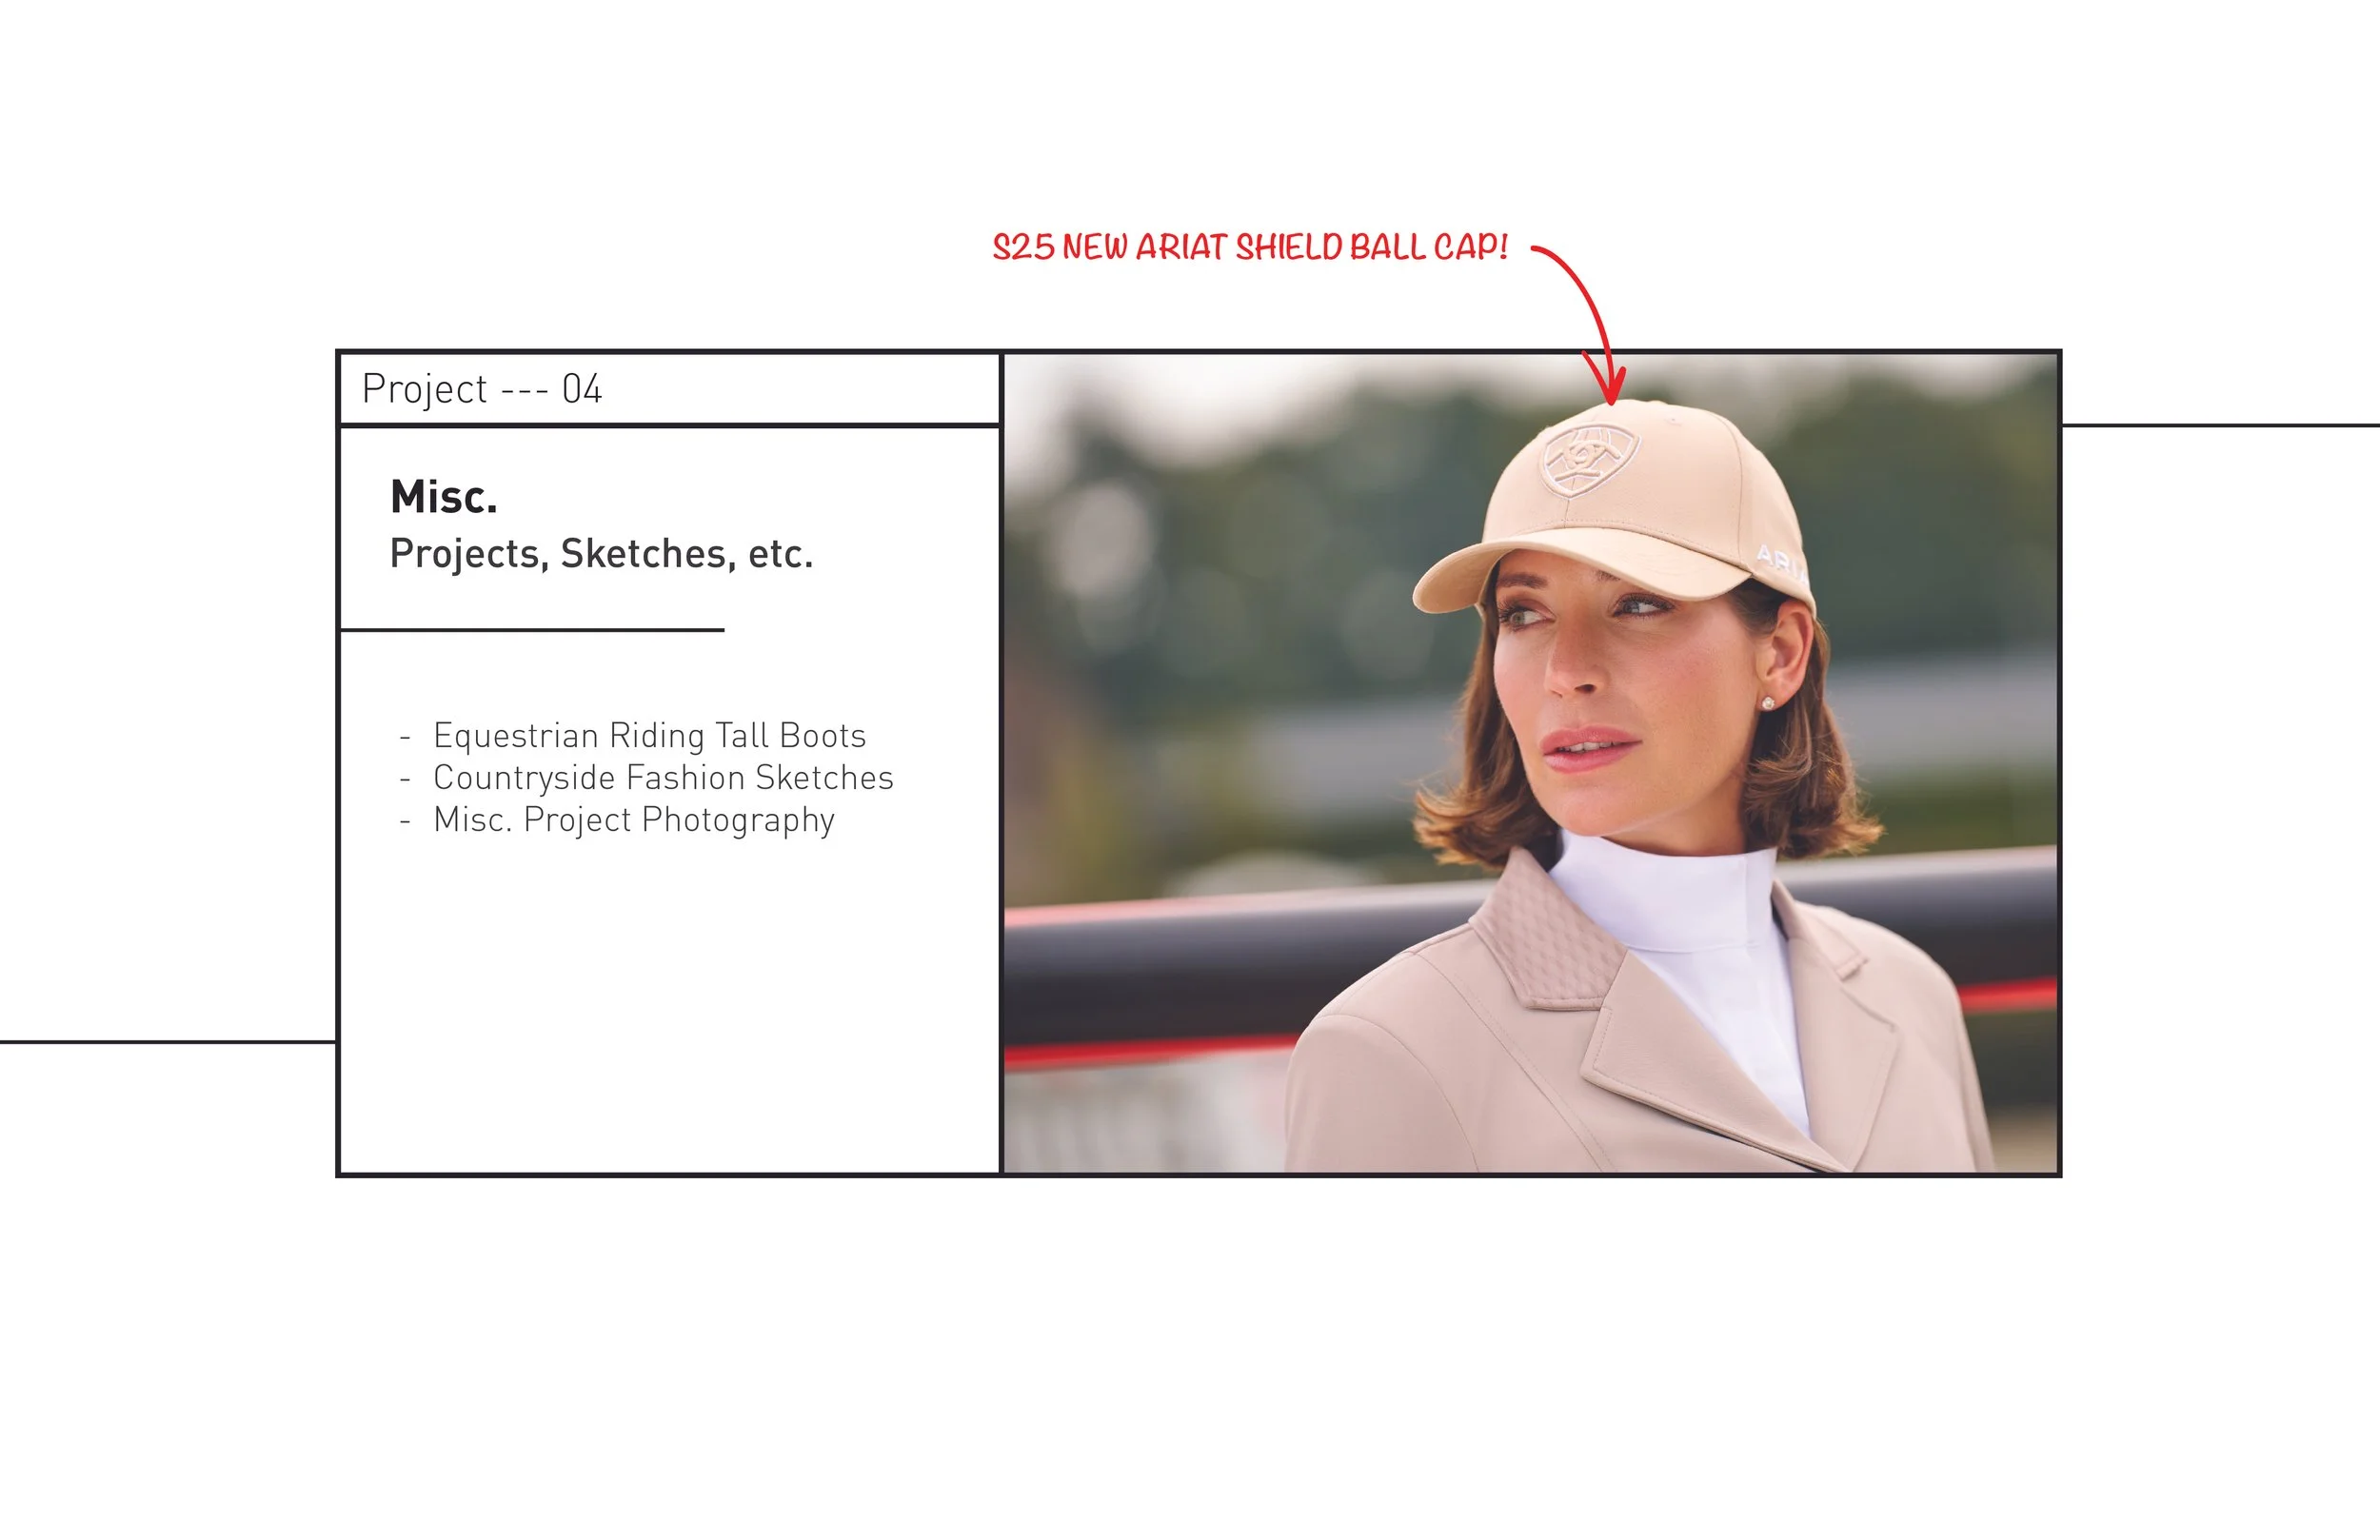Click the short divider line under the subtitle
Image resolution: width=2380 pixels, height=1540 pixels.
click(532, 630)
